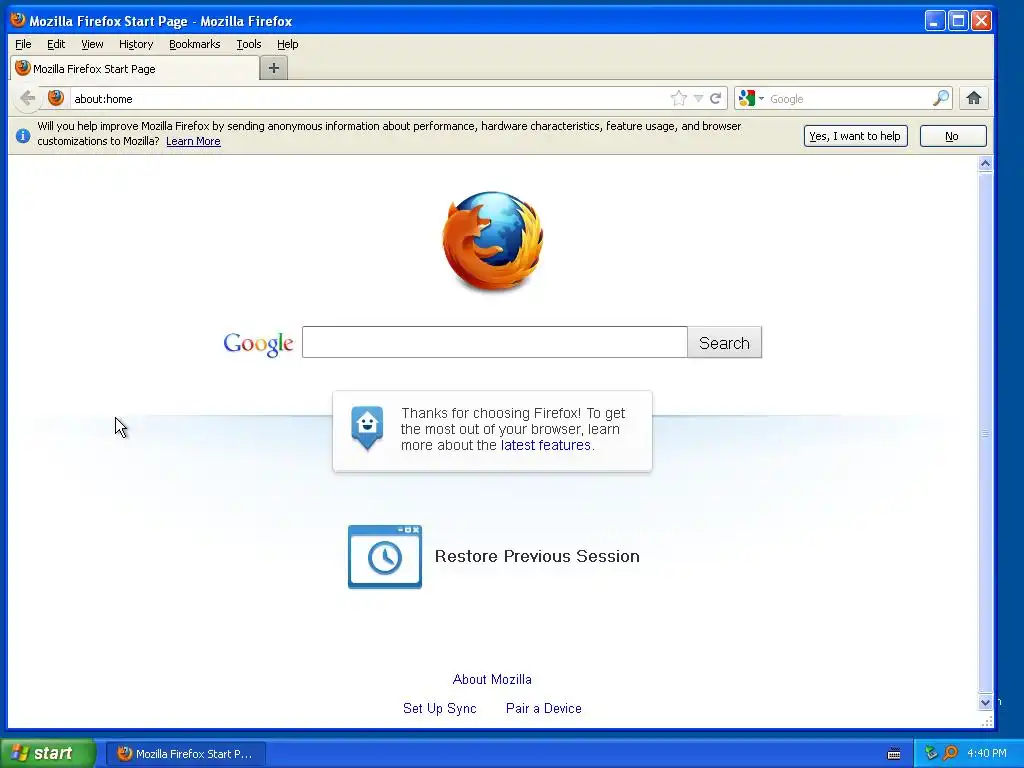This screenshot has height=768, width=1024.
Task: Click the Google toolbar search field
Action: (x=849, y=99)
